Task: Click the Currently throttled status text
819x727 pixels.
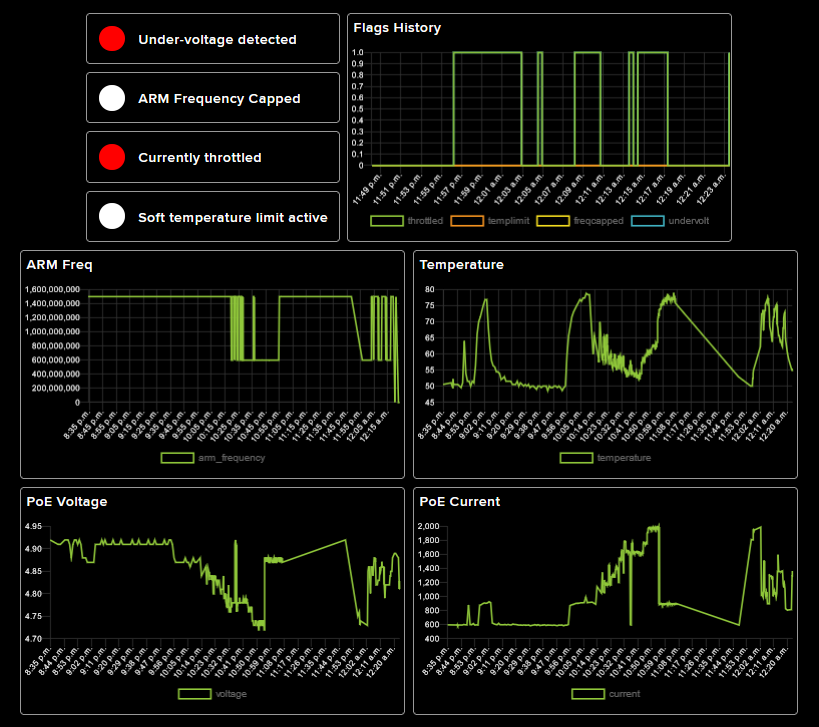Action: click(199, 157)
